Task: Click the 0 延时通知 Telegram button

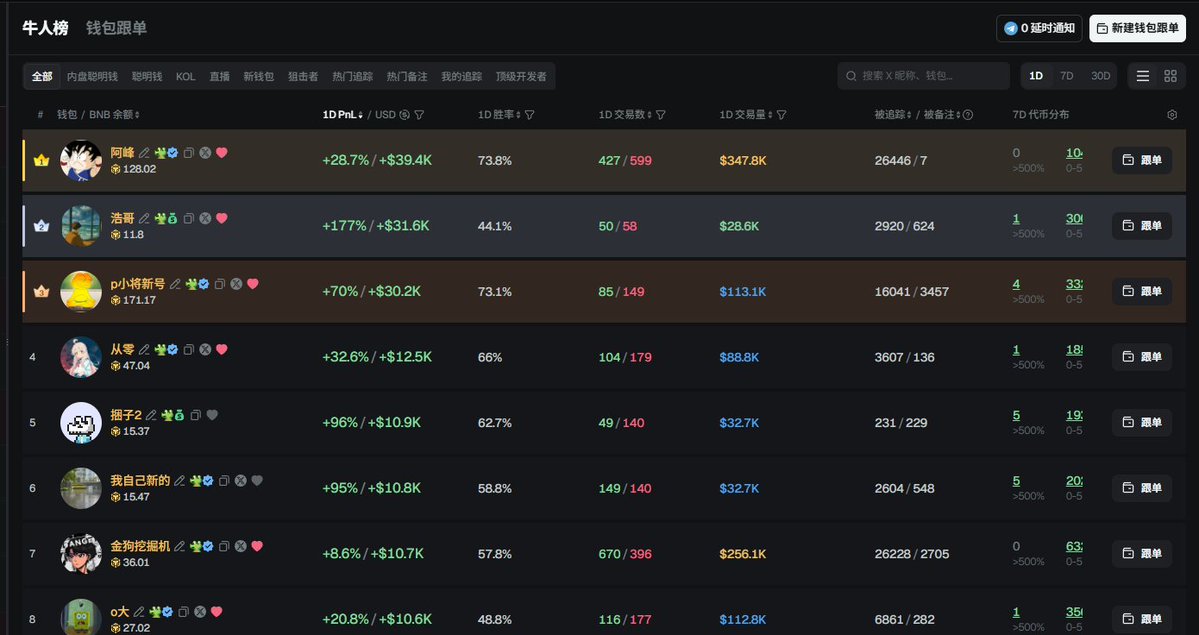Action: click(x=1039, y=28)
